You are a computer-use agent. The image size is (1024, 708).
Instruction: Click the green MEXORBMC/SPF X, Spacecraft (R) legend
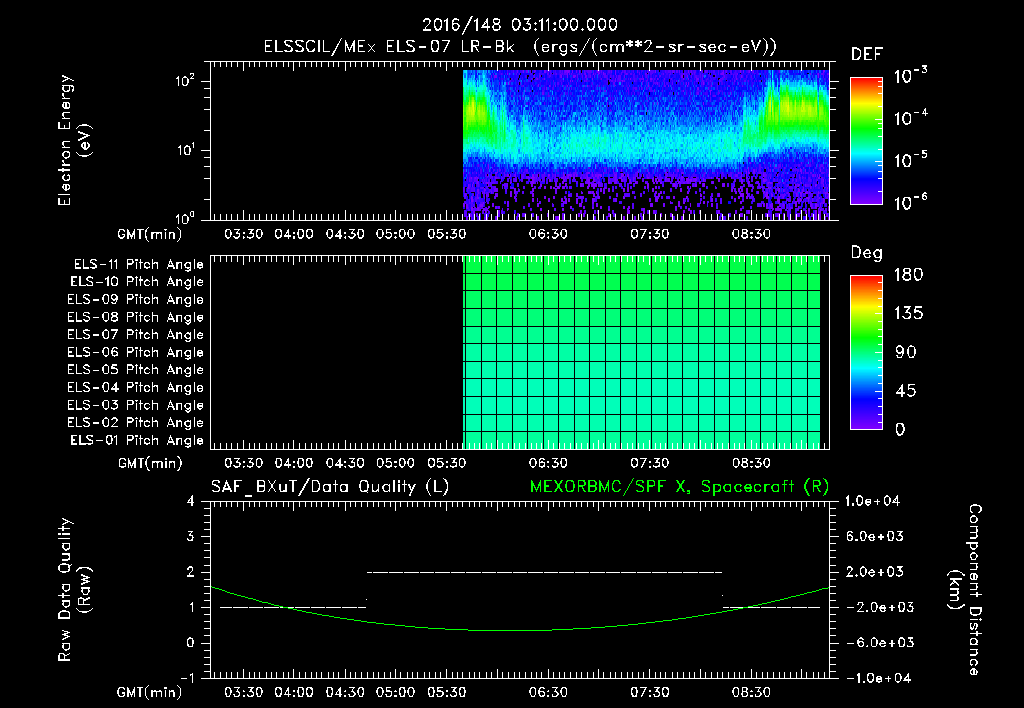pos(679,487)
